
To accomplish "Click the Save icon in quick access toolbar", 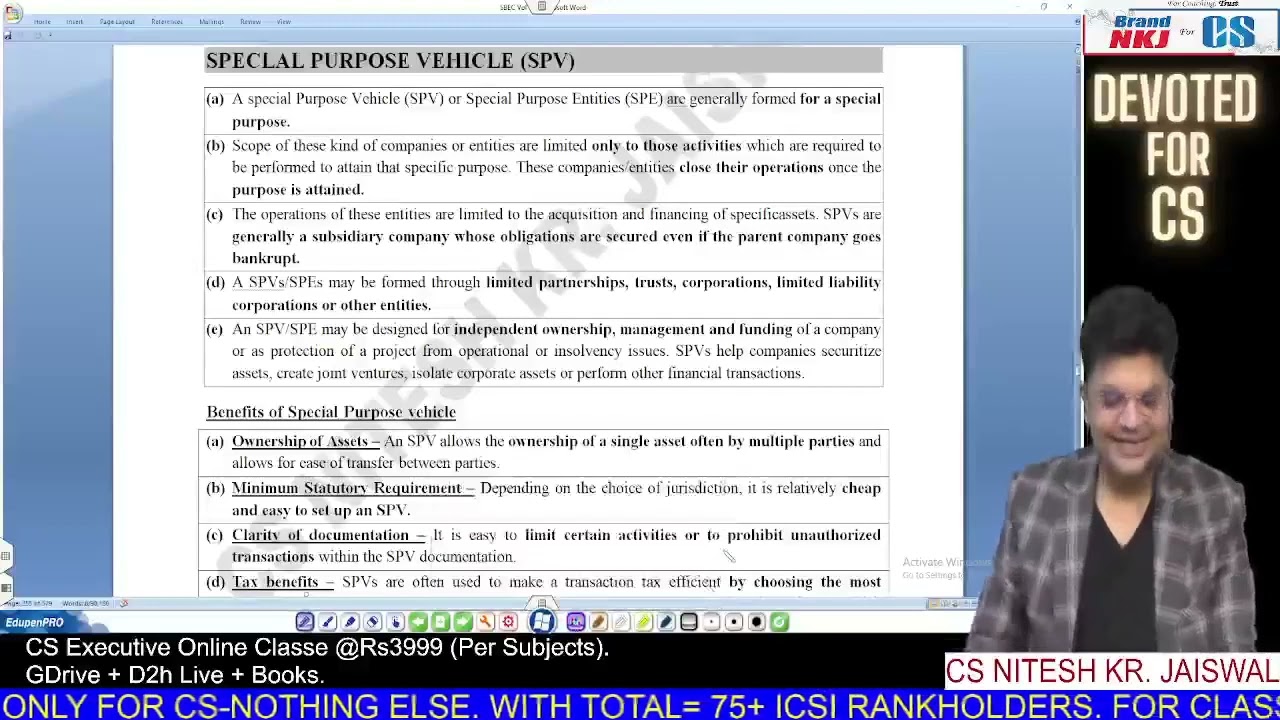I will 8,36.
